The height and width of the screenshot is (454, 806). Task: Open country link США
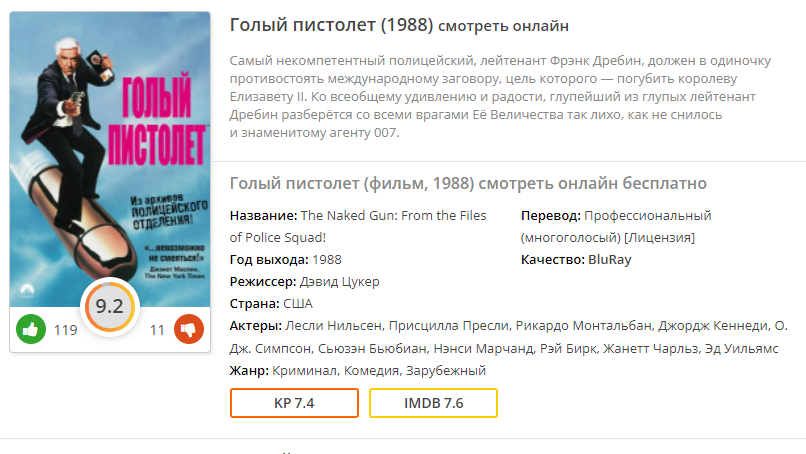coord(298,303)
